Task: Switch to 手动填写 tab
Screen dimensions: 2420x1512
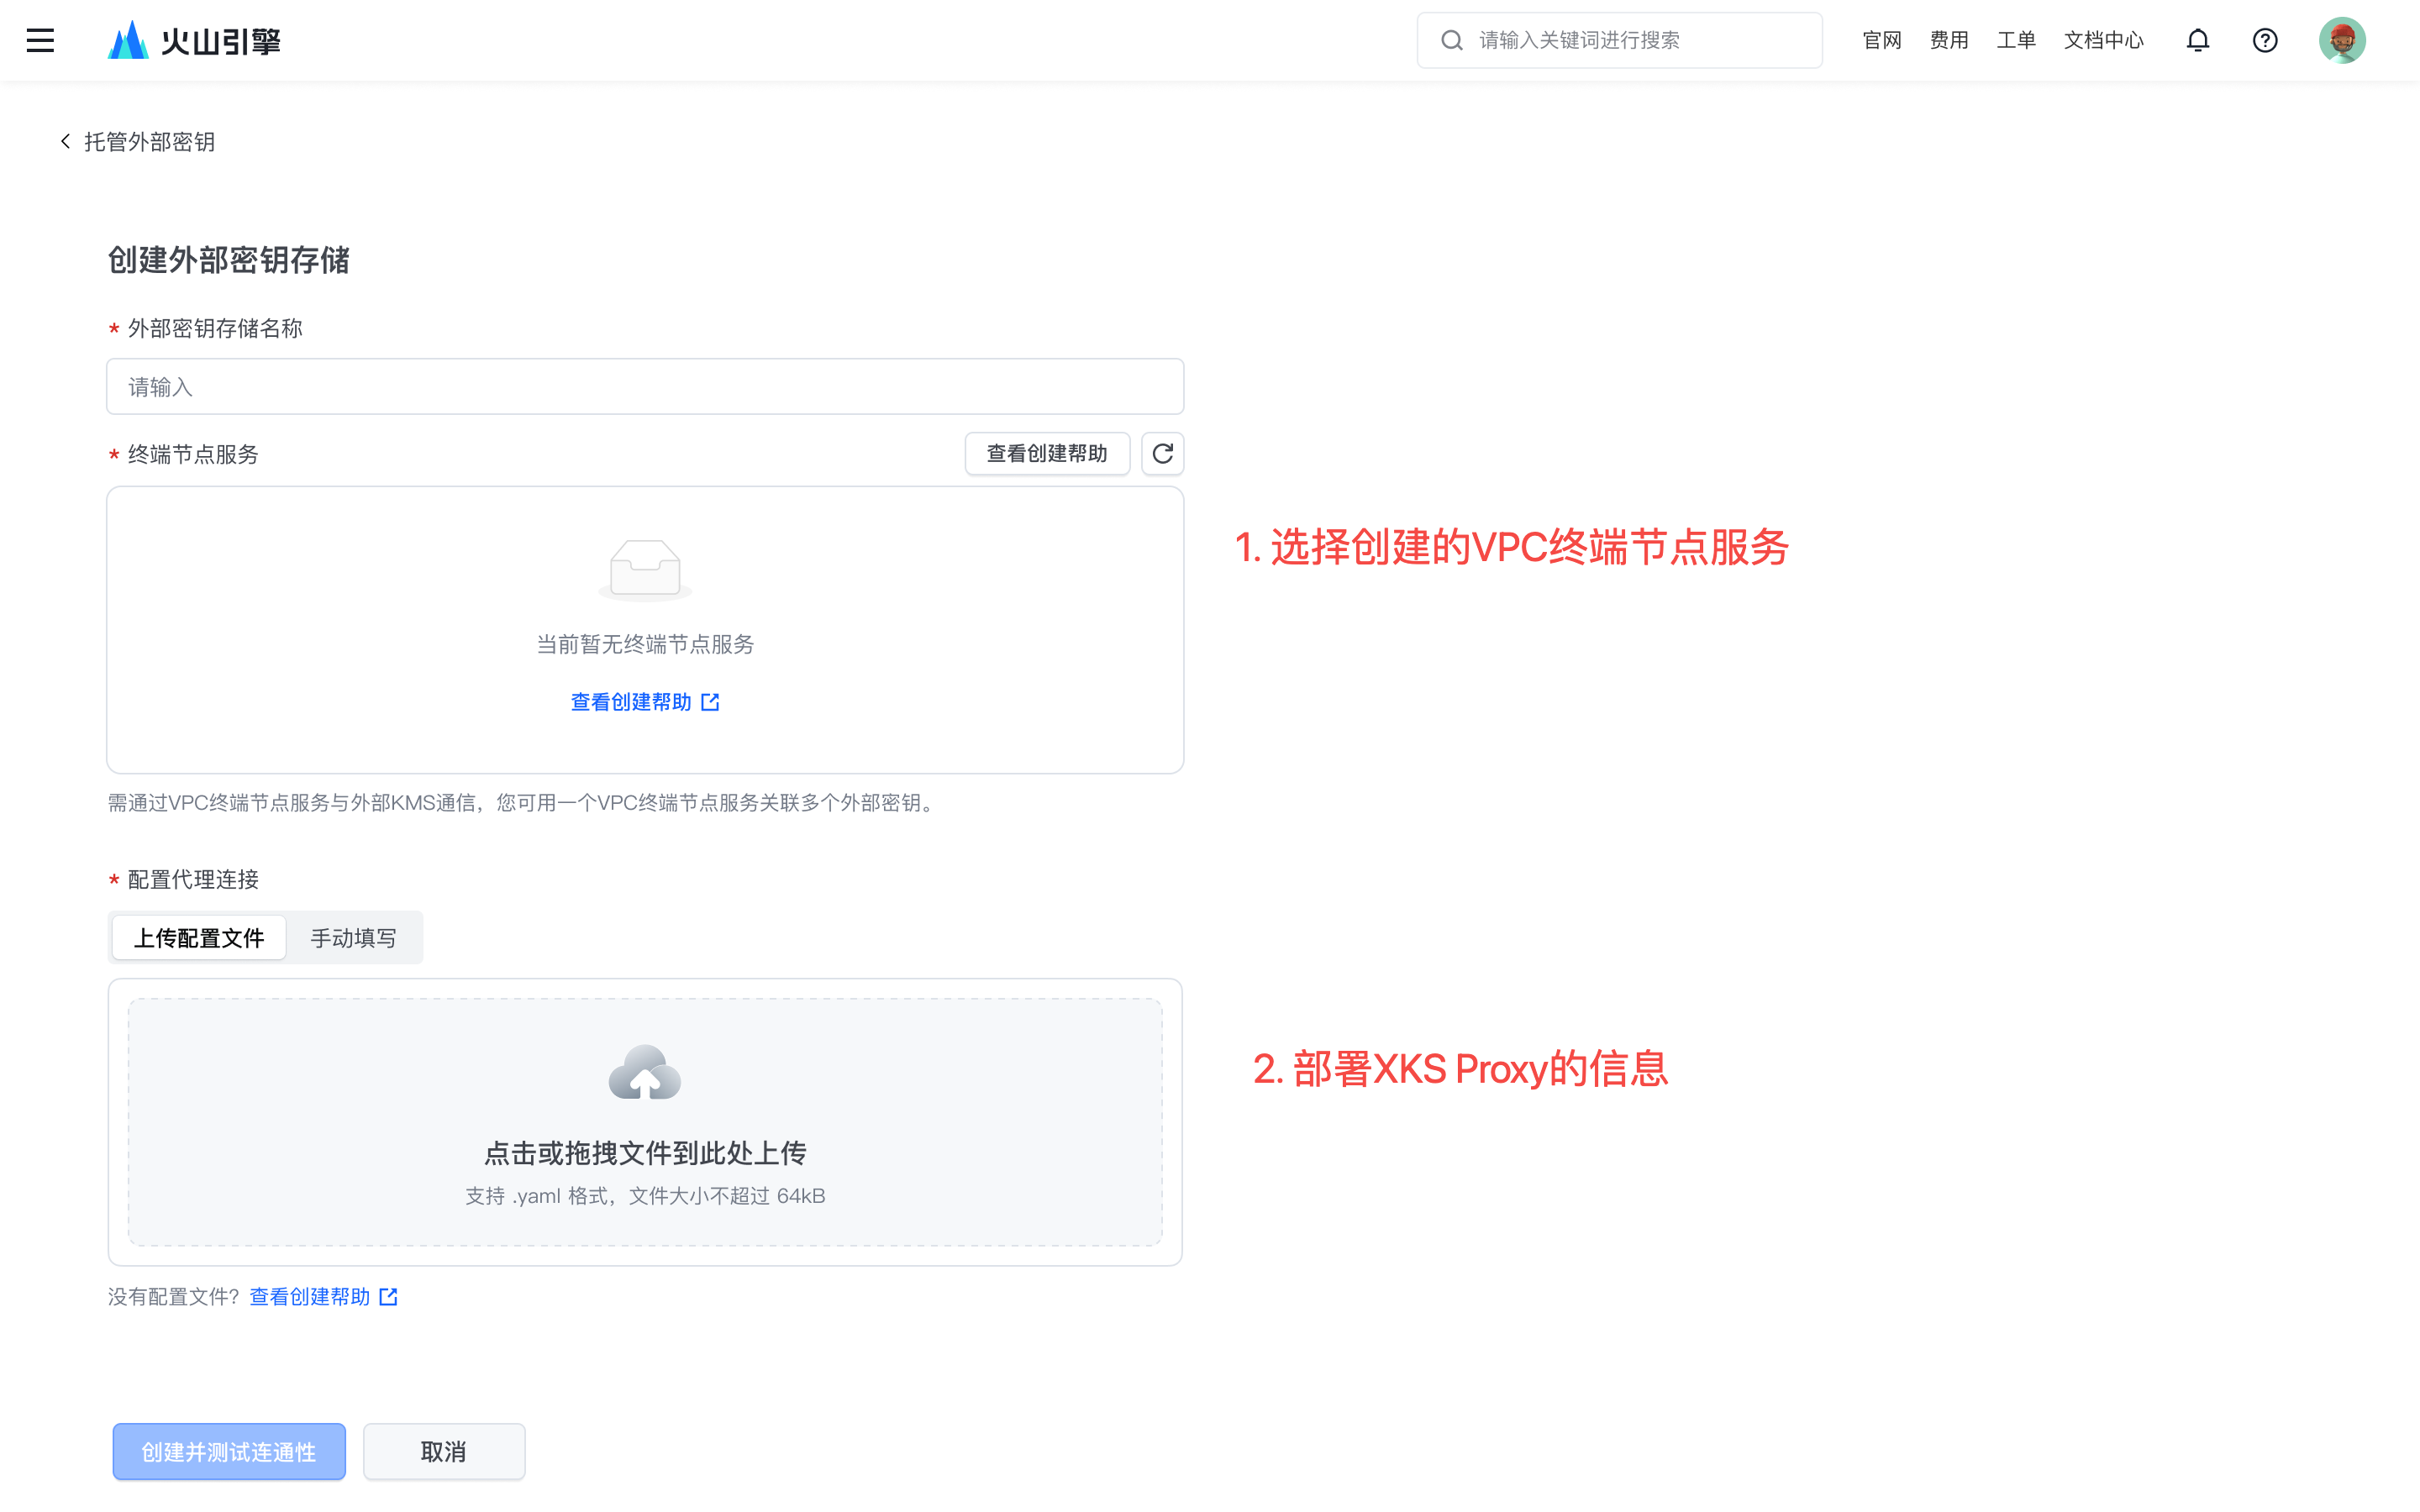Action: click(x=353, y=938)
